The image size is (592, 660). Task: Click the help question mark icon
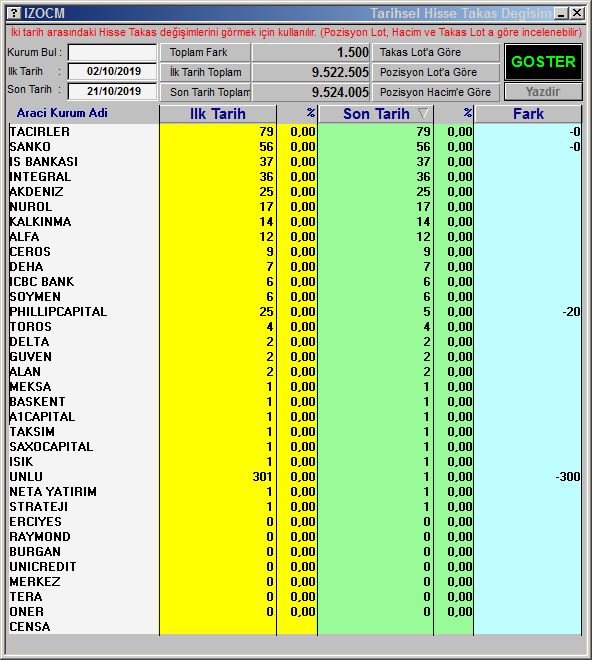coord(14,13)
